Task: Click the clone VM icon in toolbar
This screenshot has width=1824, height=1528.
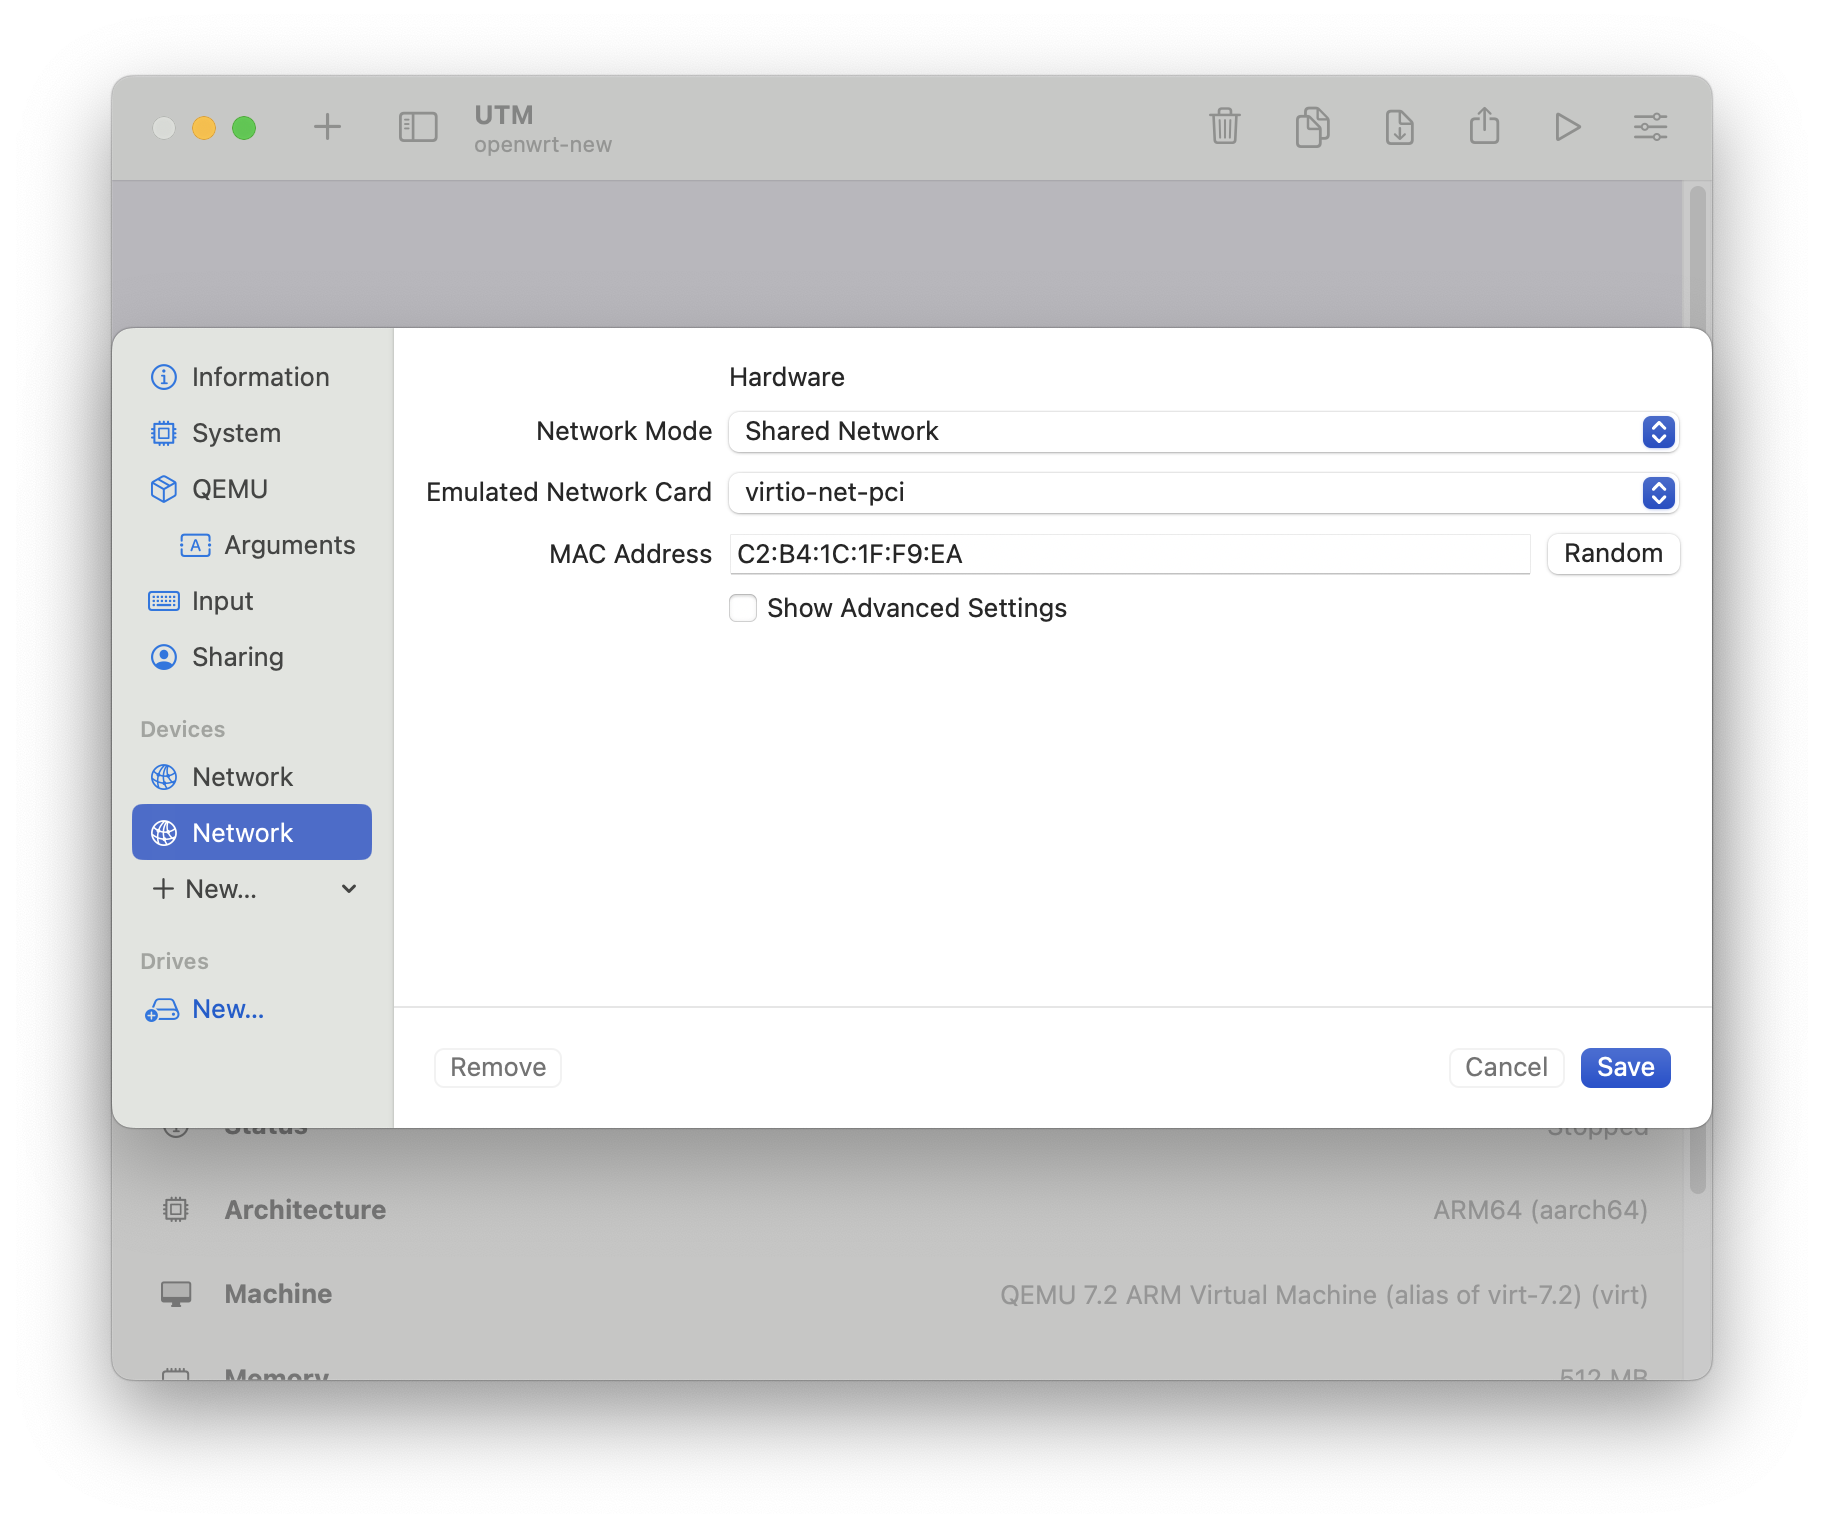Action: point(1312,127)
